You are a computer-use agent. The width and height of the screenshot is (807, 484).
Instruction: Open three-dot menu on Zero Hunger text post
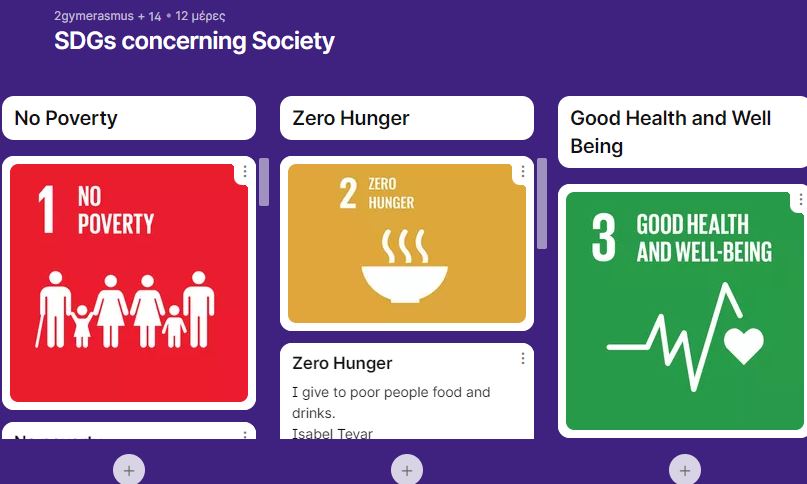523,358
